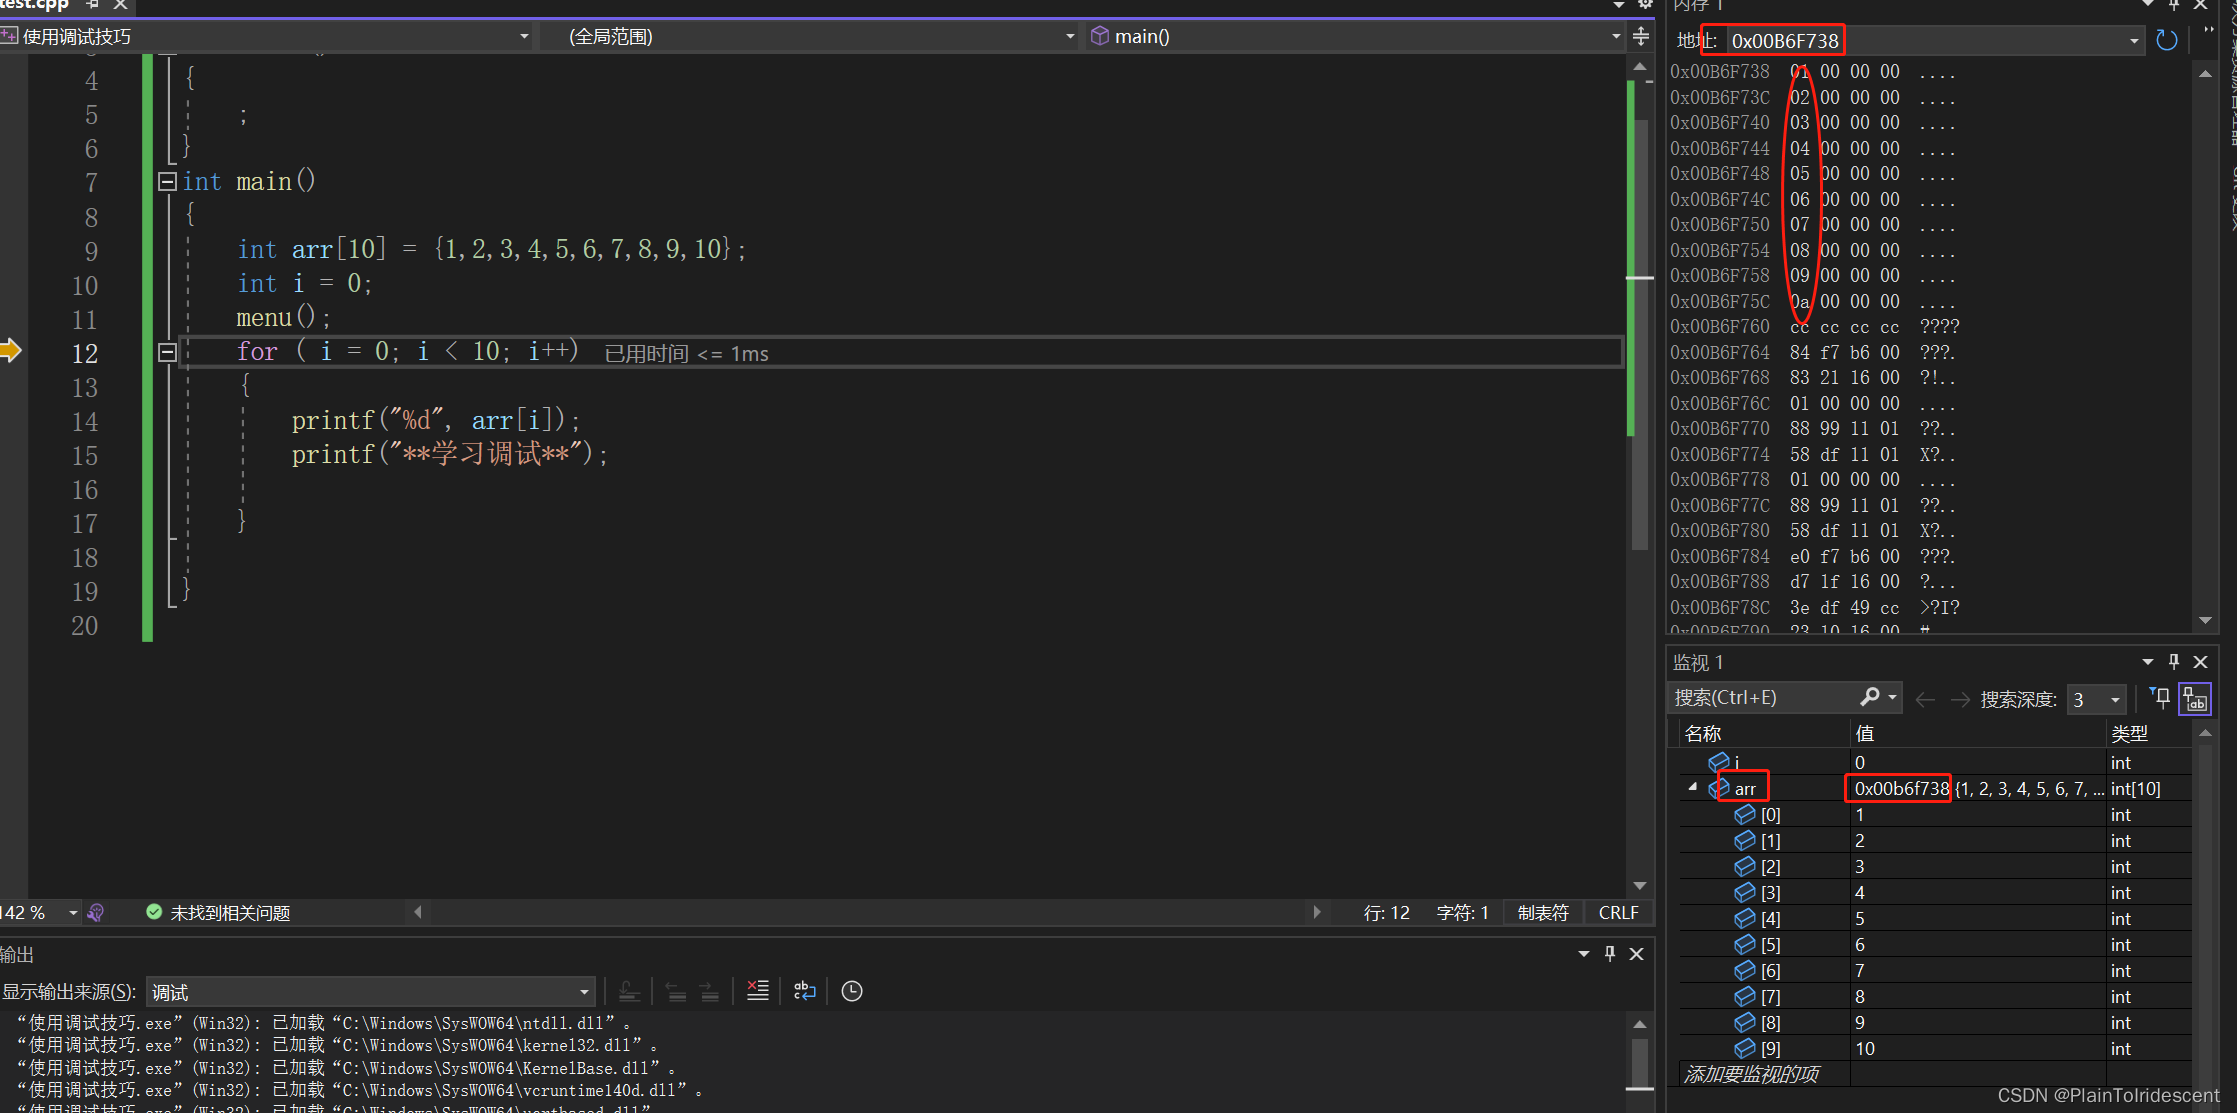The height and width of the screenshot is (1113, 2237).
Task: Select the arr variable in watch
Action: pyautogui.click(x=1745, y=789)
